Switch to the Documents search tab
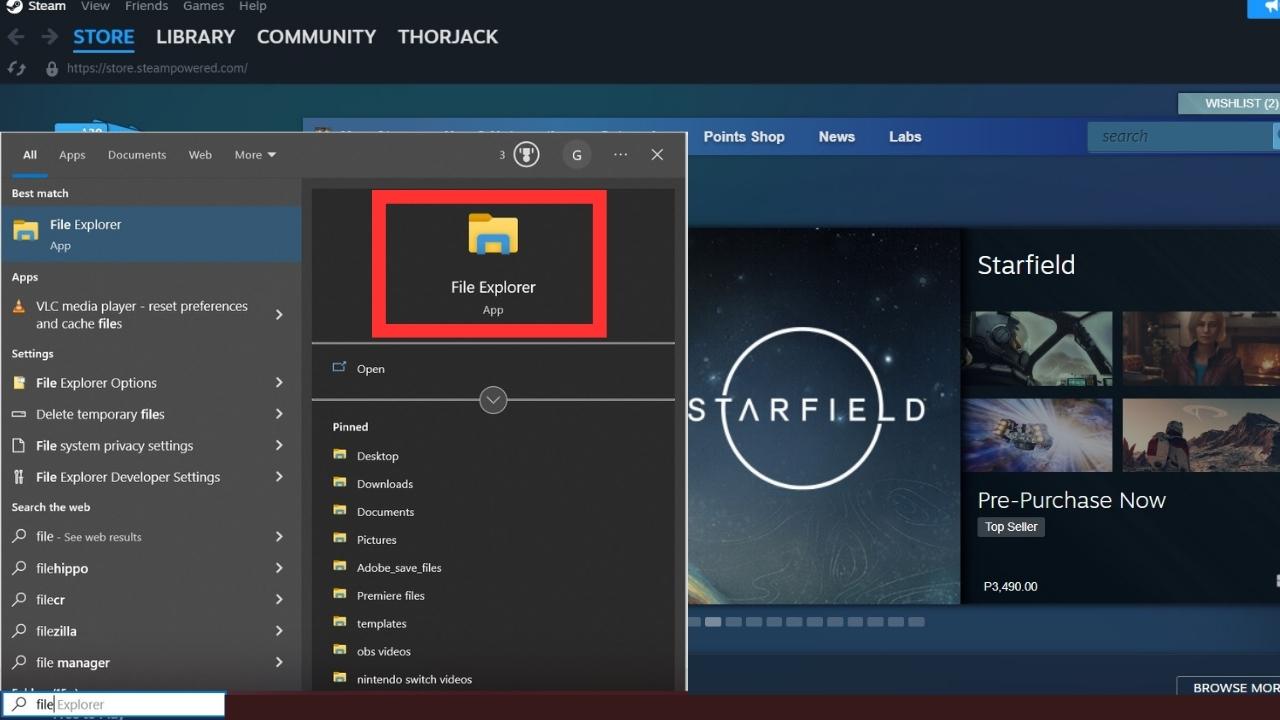This screenshot has width=1280, height=720. click(x=136, y=154)
